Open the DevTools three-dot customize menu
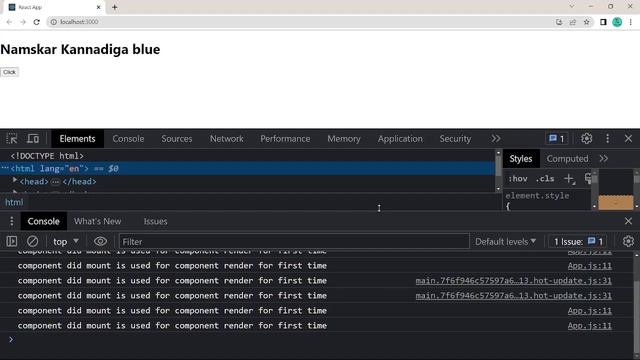 tap(607, 139)
